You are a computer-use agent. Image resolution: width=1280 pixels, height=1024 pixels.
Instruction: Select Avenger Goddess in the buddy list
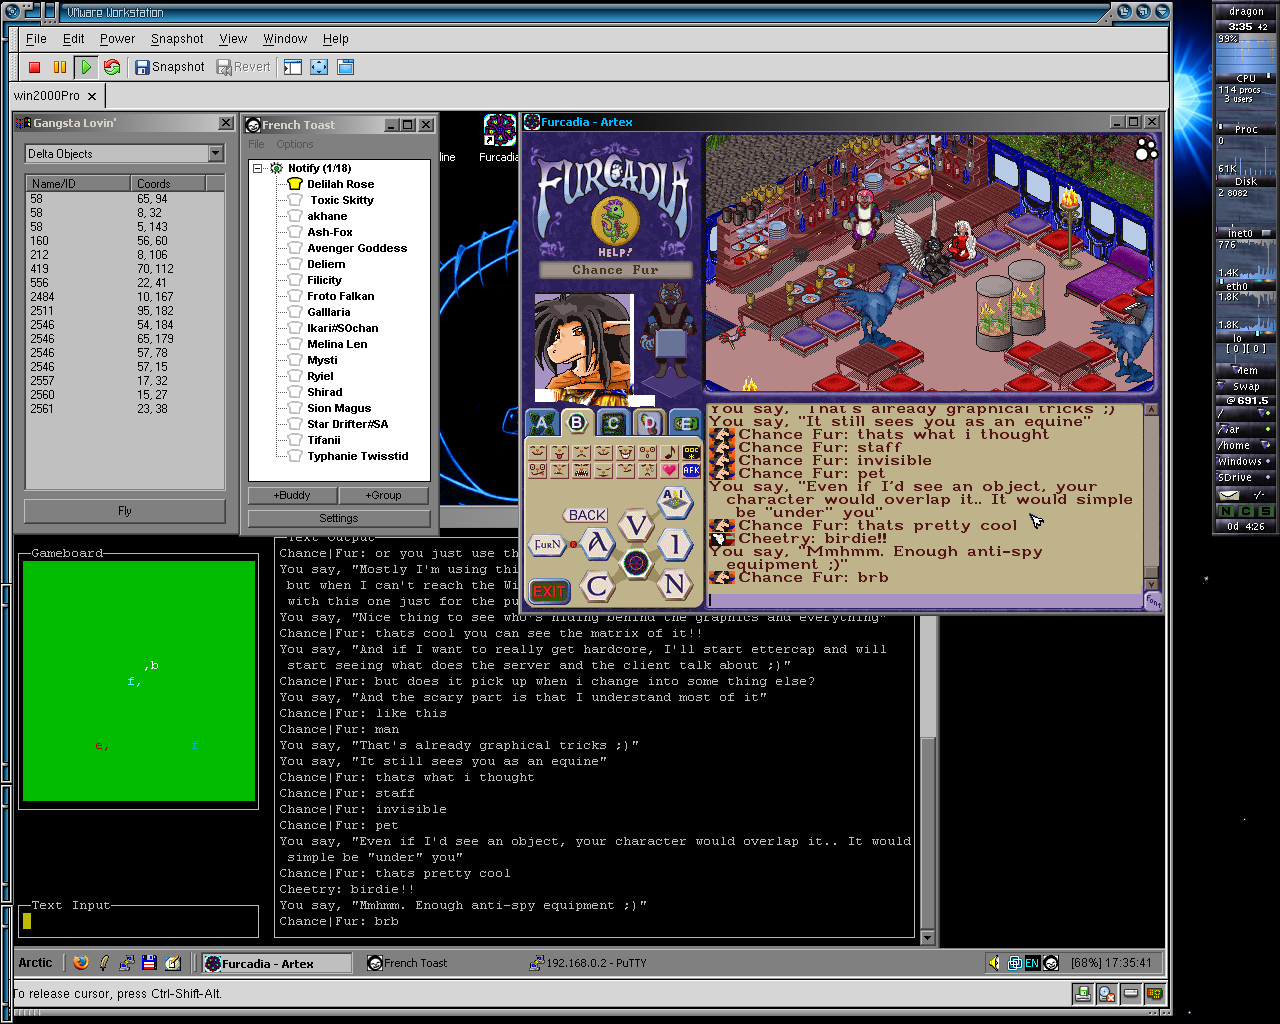[x=357, y=248]
